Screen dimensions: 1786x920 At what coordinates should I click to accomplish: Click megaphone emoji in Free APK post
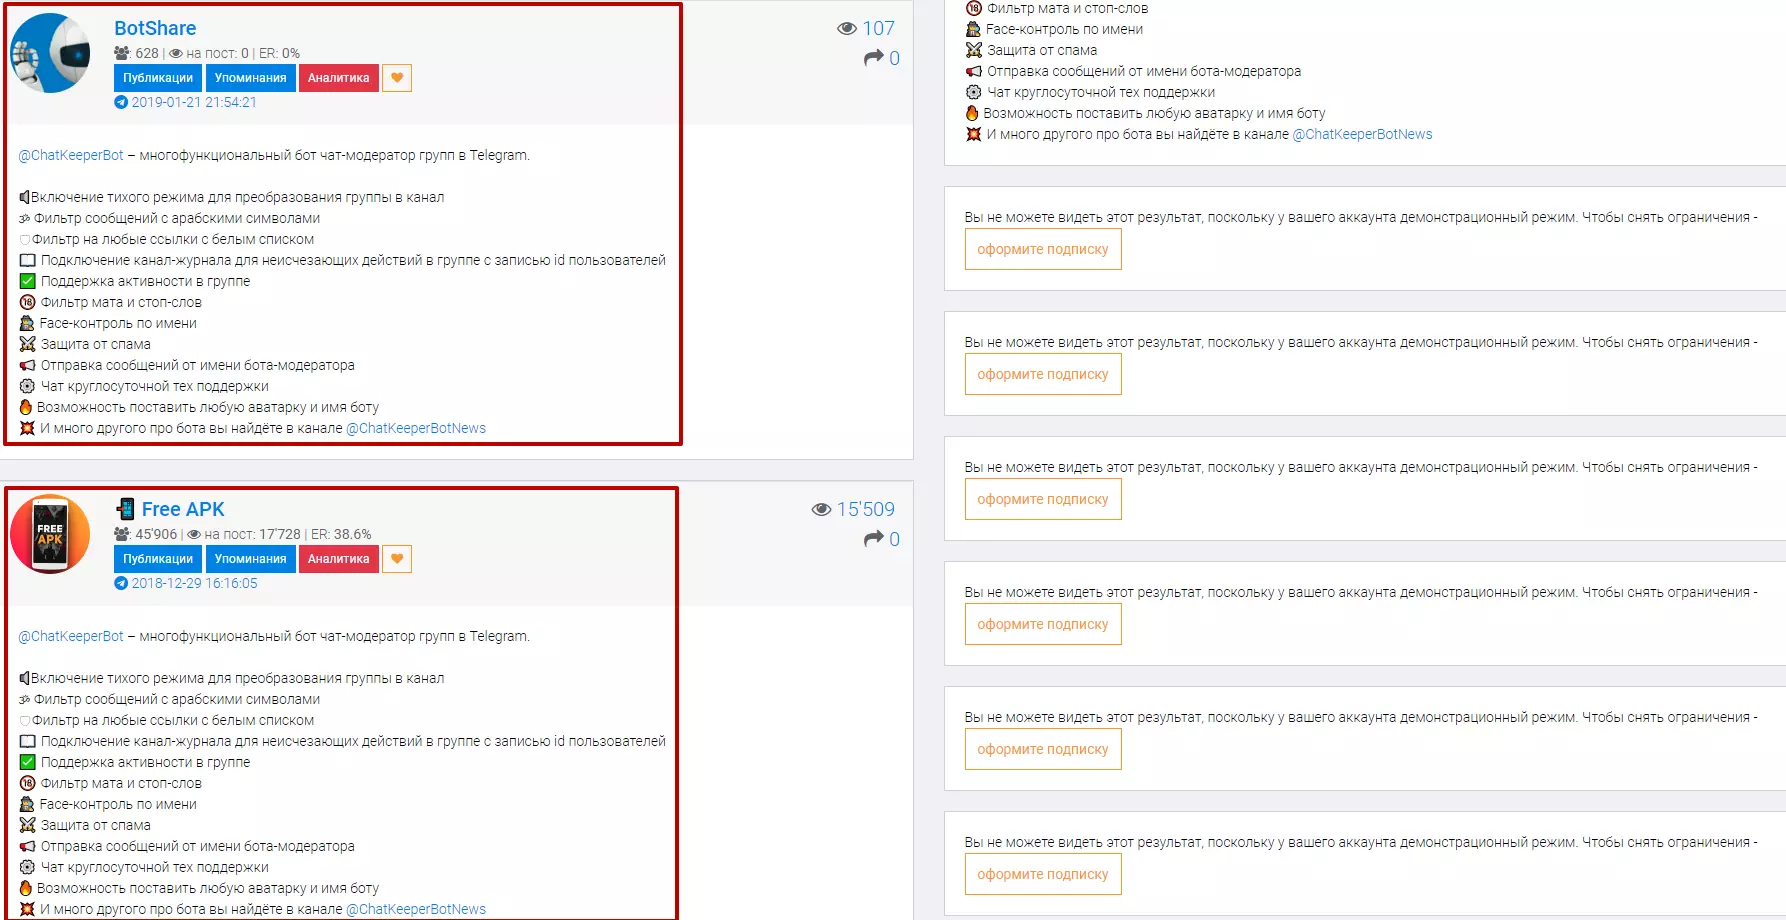pos(28,846)
